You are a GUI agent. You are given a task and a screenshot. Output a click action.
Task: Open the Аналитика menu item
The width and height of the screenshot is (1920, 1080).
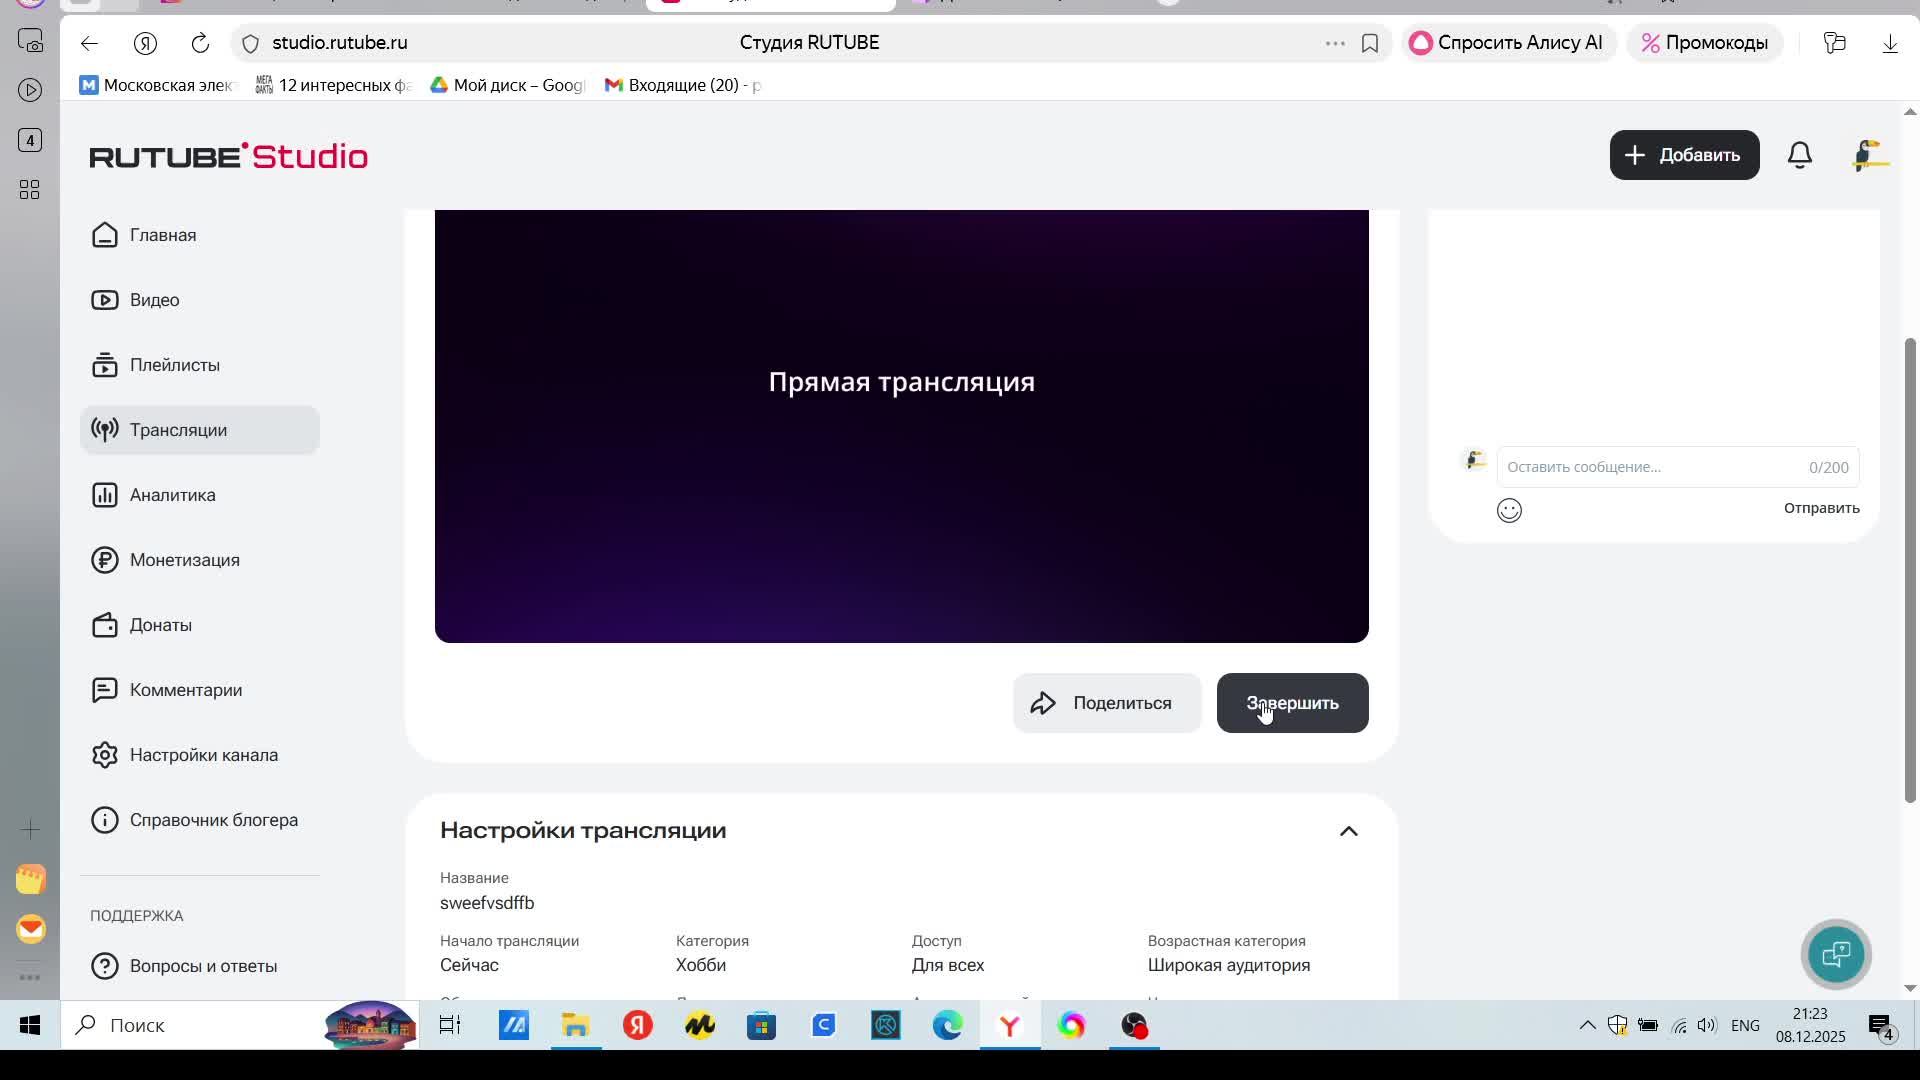click(x=172, y=495)
